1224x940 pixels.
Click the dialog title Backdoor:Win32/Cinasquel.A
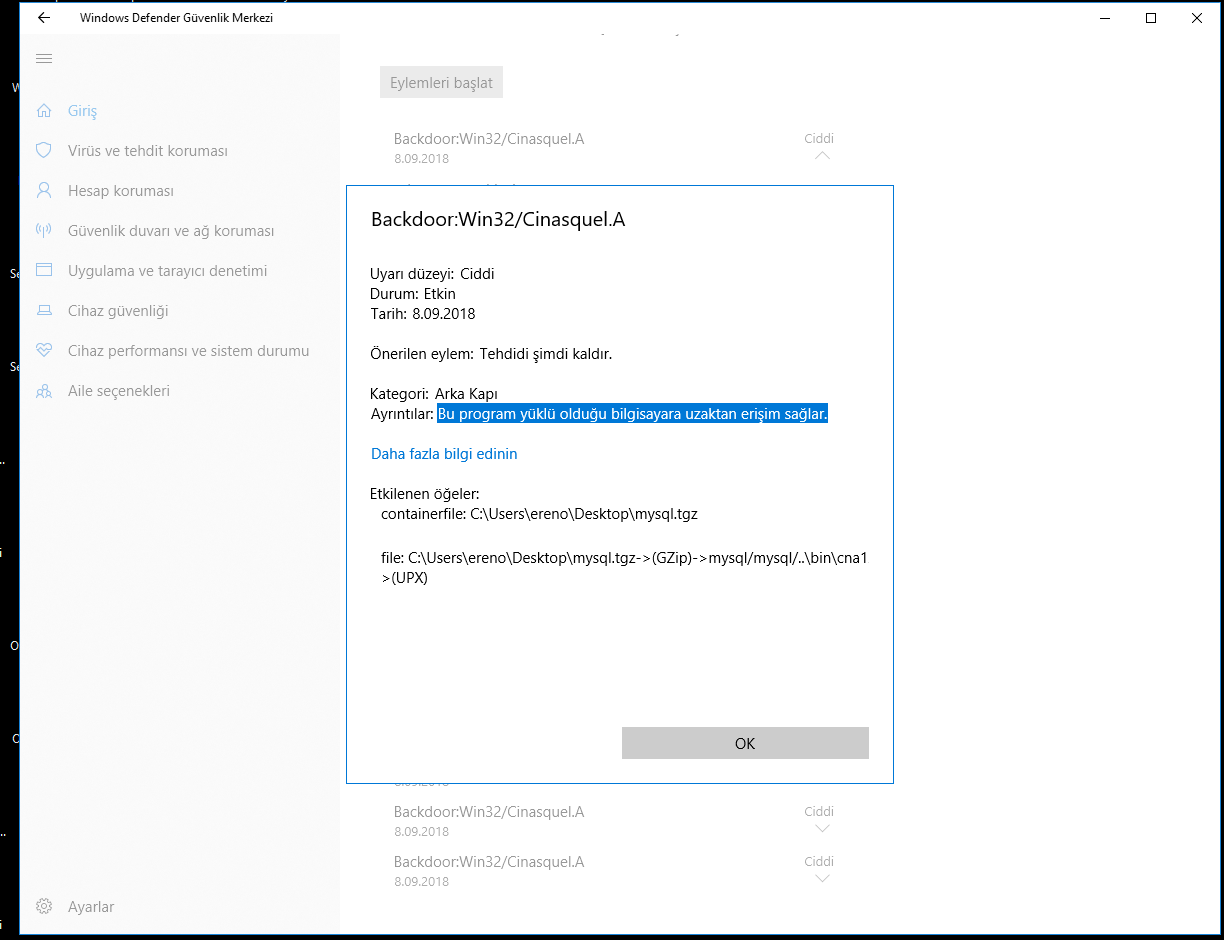[x=498, y=220]
